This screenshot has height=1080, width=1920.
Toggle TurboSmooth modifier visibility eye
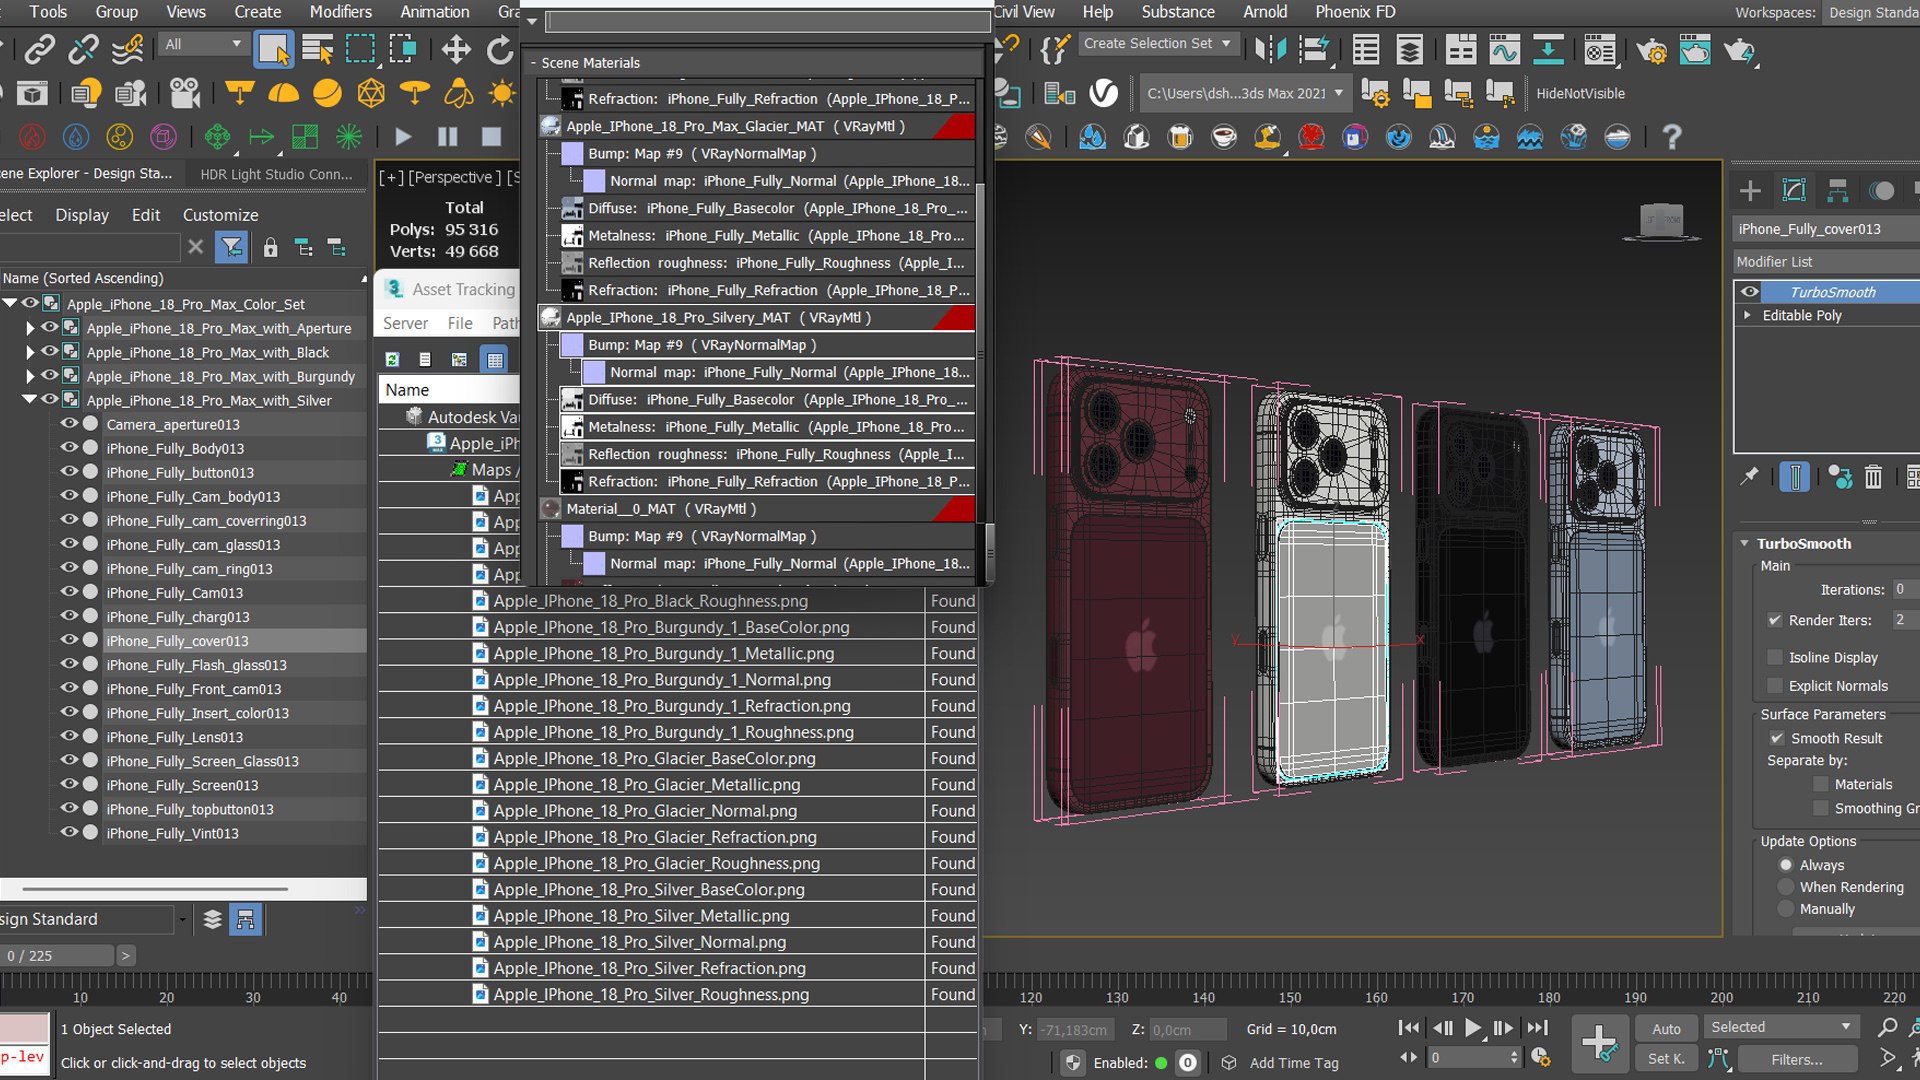(x=1749, y=292)
